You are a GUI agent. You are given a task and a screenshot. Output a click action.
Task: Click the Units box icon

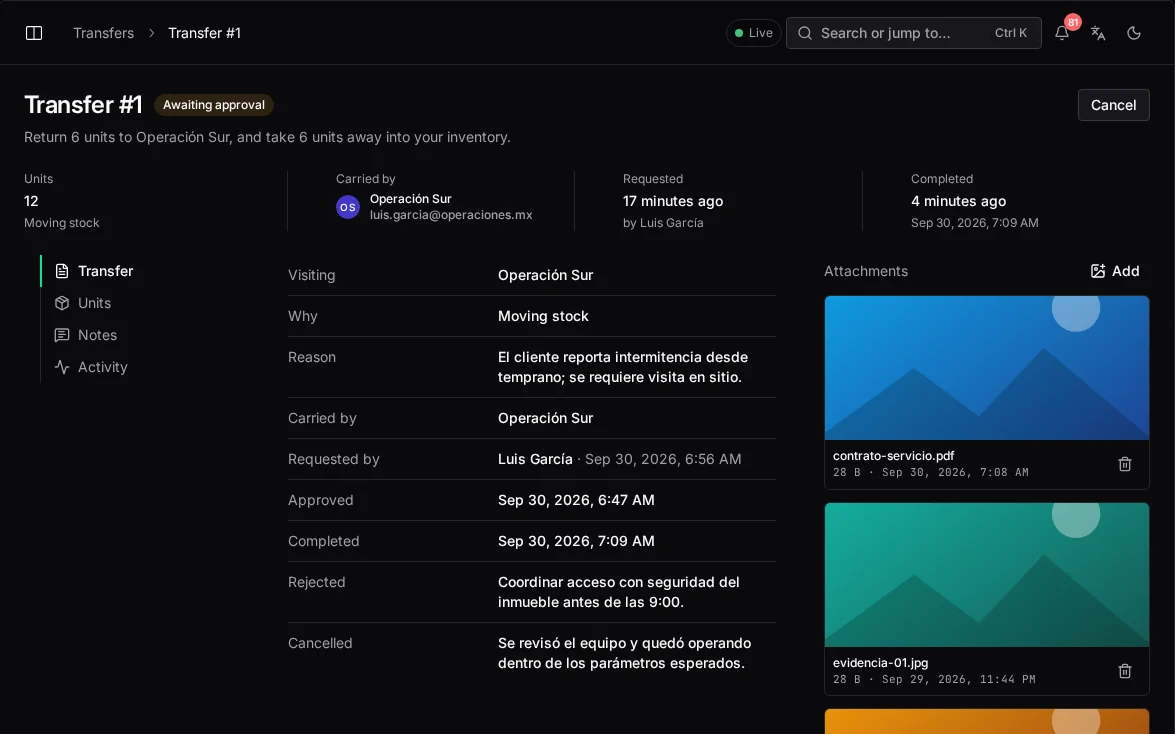(x=62, y=303)
